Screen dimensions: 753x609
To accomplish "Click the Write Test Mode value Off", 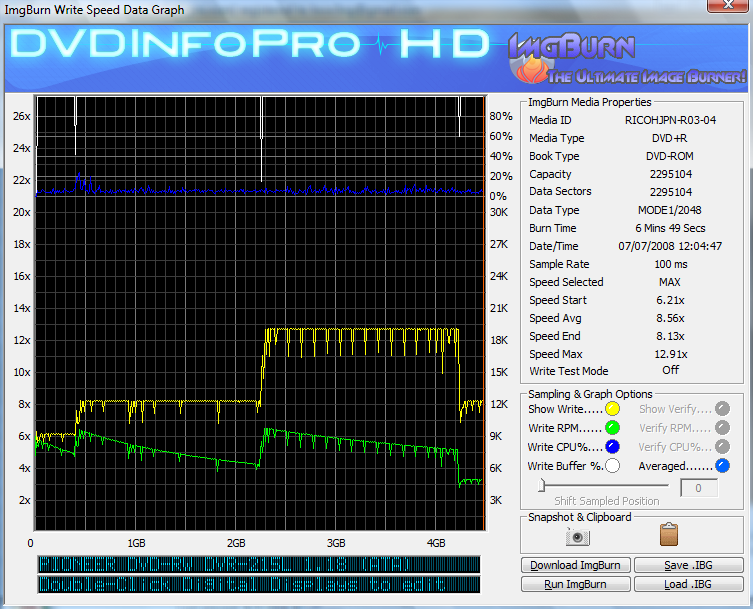I will click(670, 370).
